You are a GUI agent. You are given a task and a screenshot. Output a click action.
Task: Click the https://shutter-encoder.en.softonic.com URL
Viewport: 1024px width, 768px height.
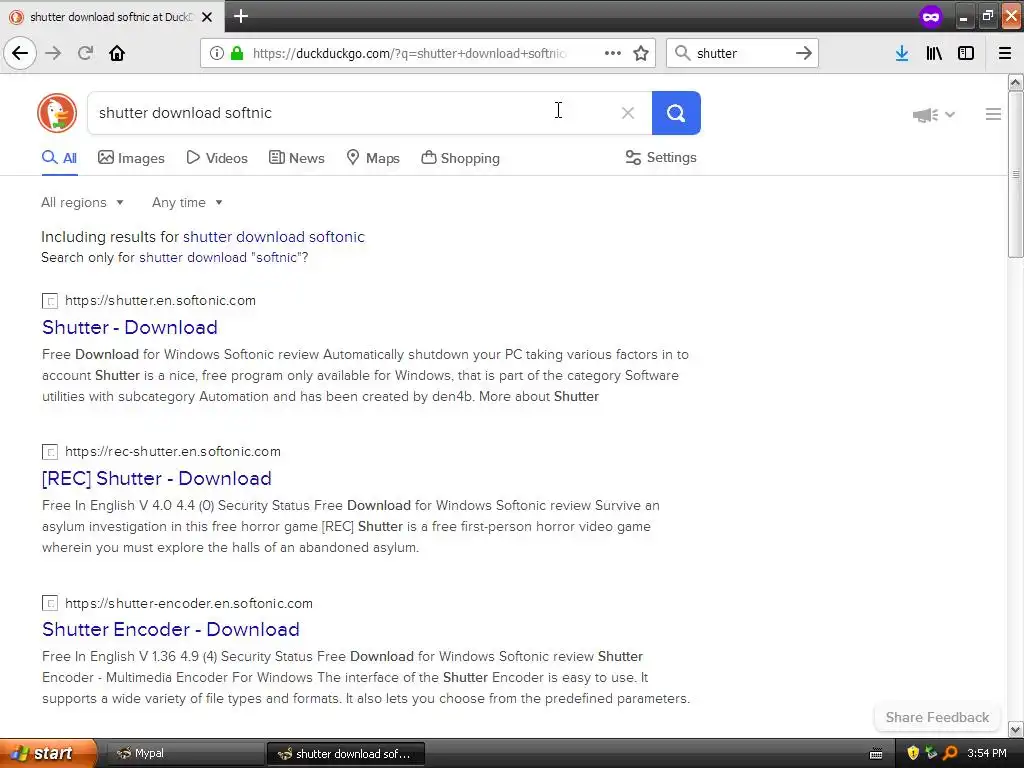click(189, 603)
